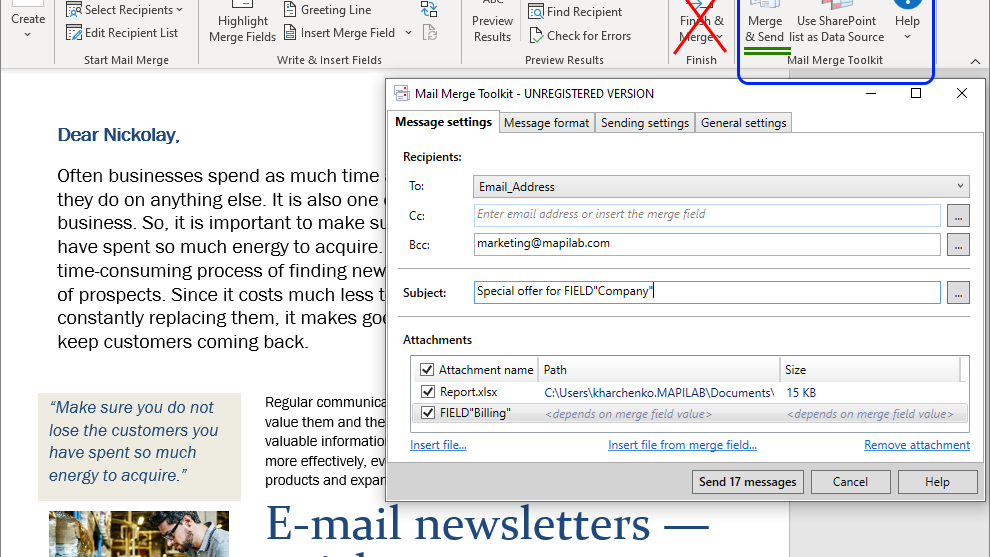
Task: Click the Cancel button
Action: [x=850, y=482]
